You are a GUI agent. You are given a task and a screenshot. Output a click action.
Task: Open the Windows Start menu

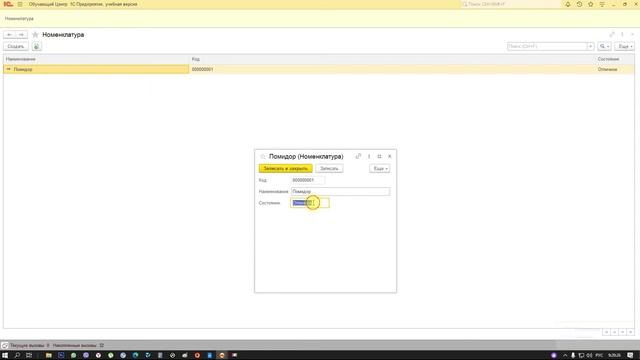5,356
